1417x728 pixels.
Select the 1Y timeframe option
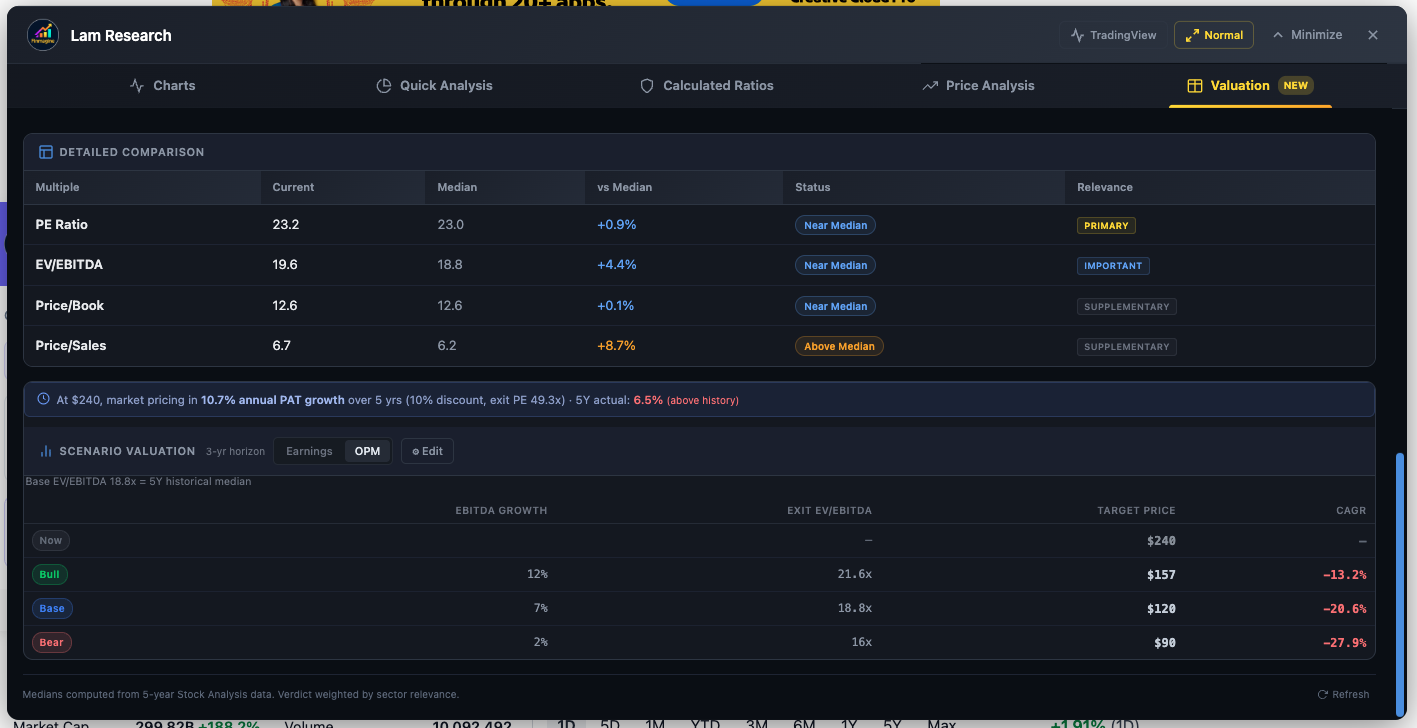(846, 722)
